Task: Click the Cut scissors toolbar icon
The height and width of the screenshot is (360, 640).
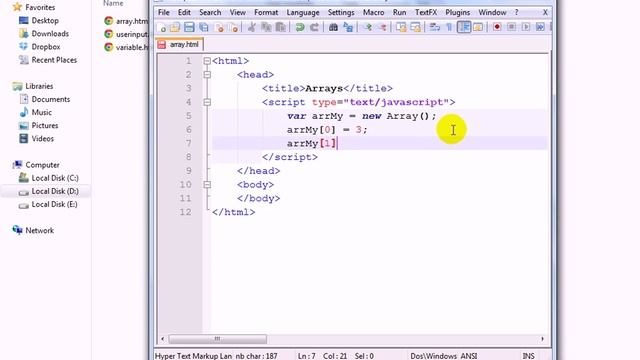Action: (x=252, y=27)
